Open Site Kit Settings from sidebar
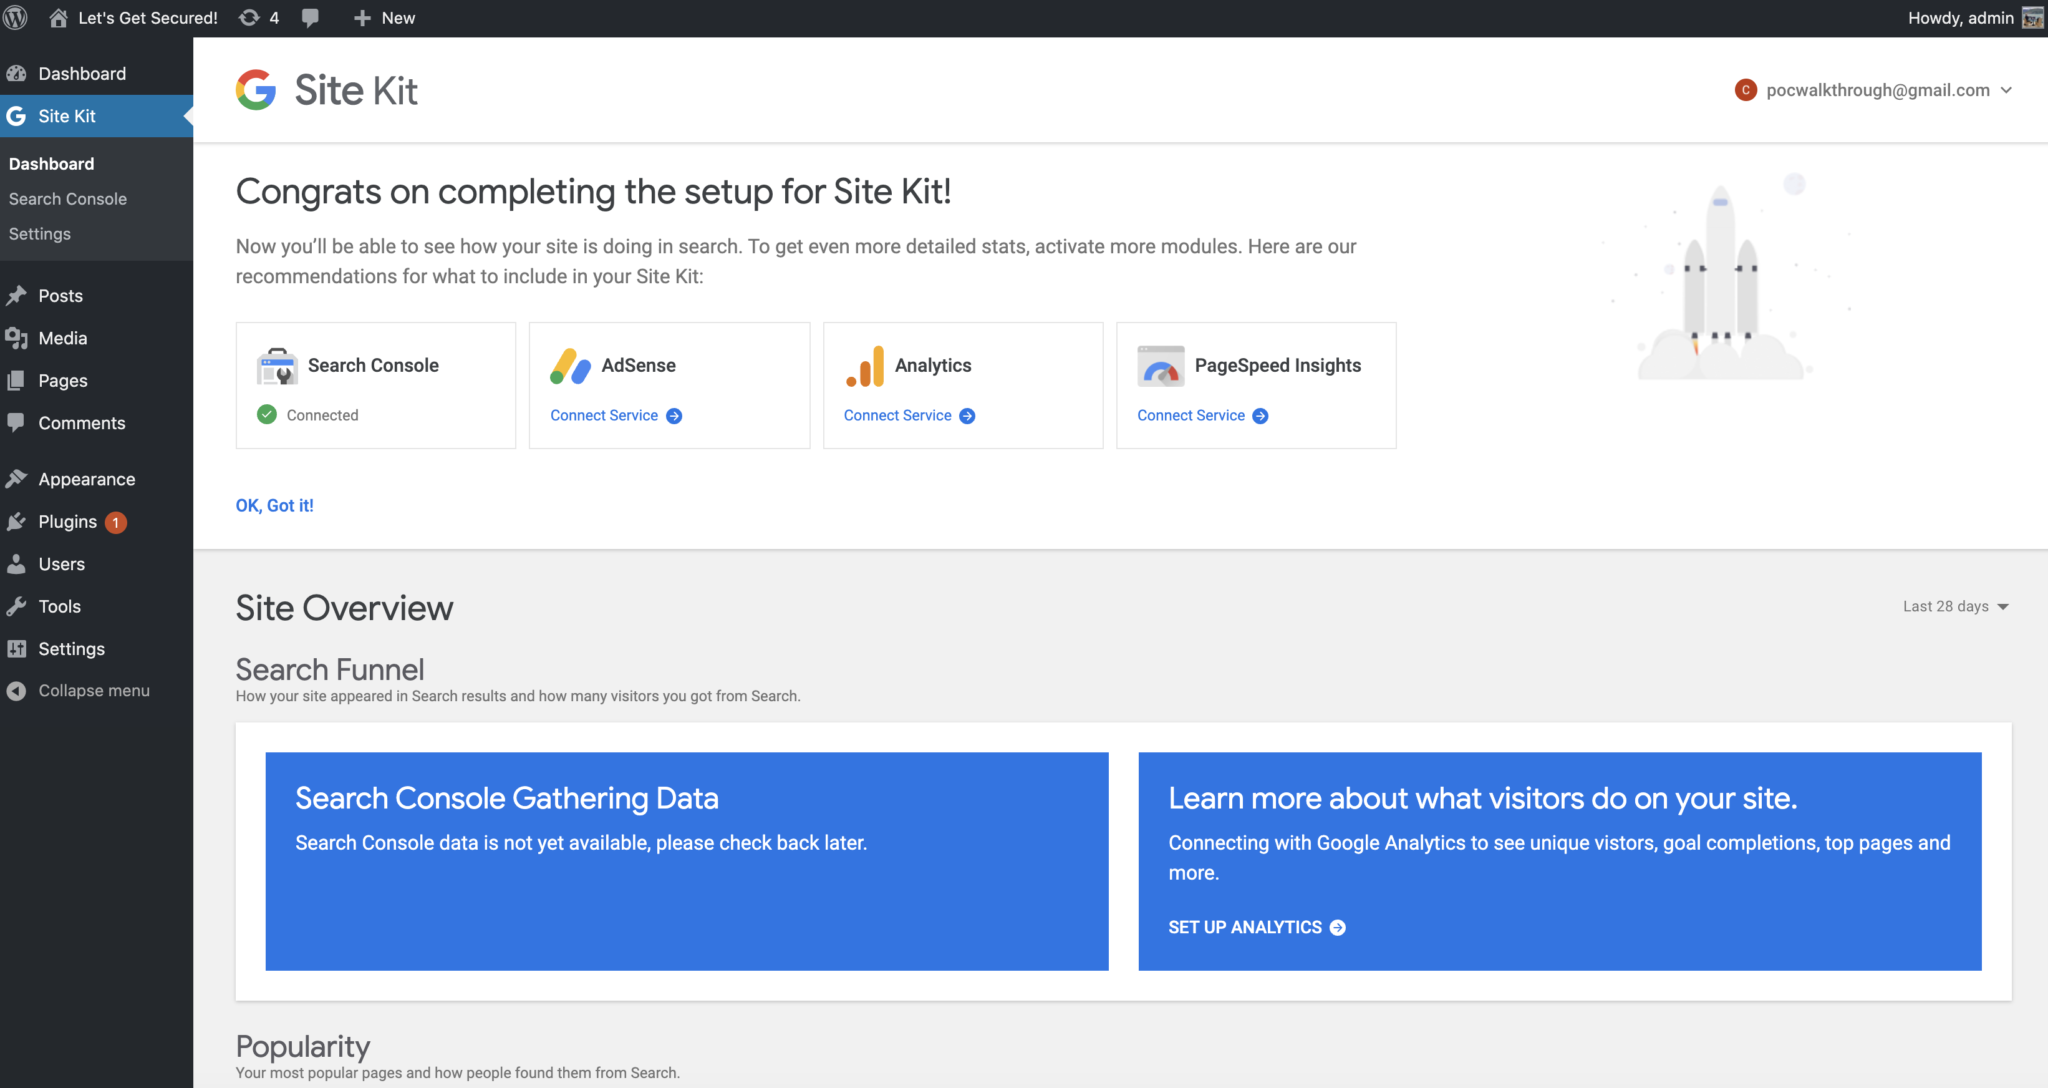The image size is (2048, 1088). (40, 233)
